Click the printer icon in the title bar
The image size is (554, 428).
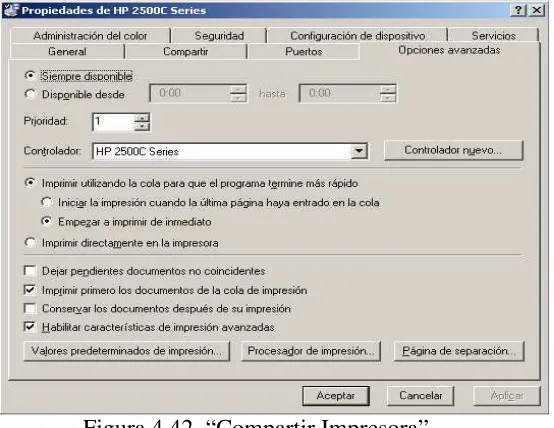tap(11, 10)
